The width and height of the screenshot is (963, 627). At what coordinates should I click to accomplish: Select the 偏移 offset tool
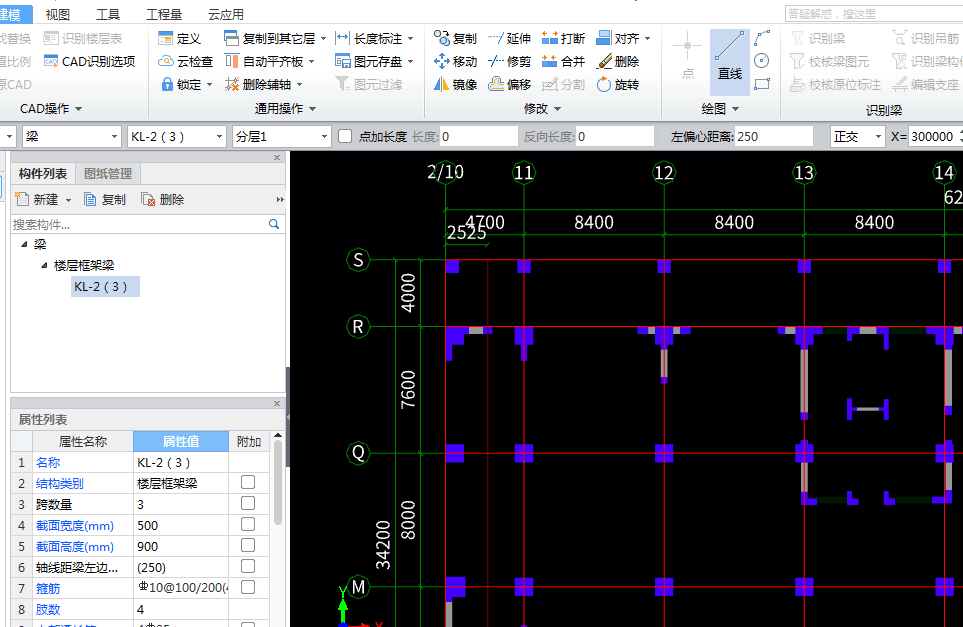(509, 84)
